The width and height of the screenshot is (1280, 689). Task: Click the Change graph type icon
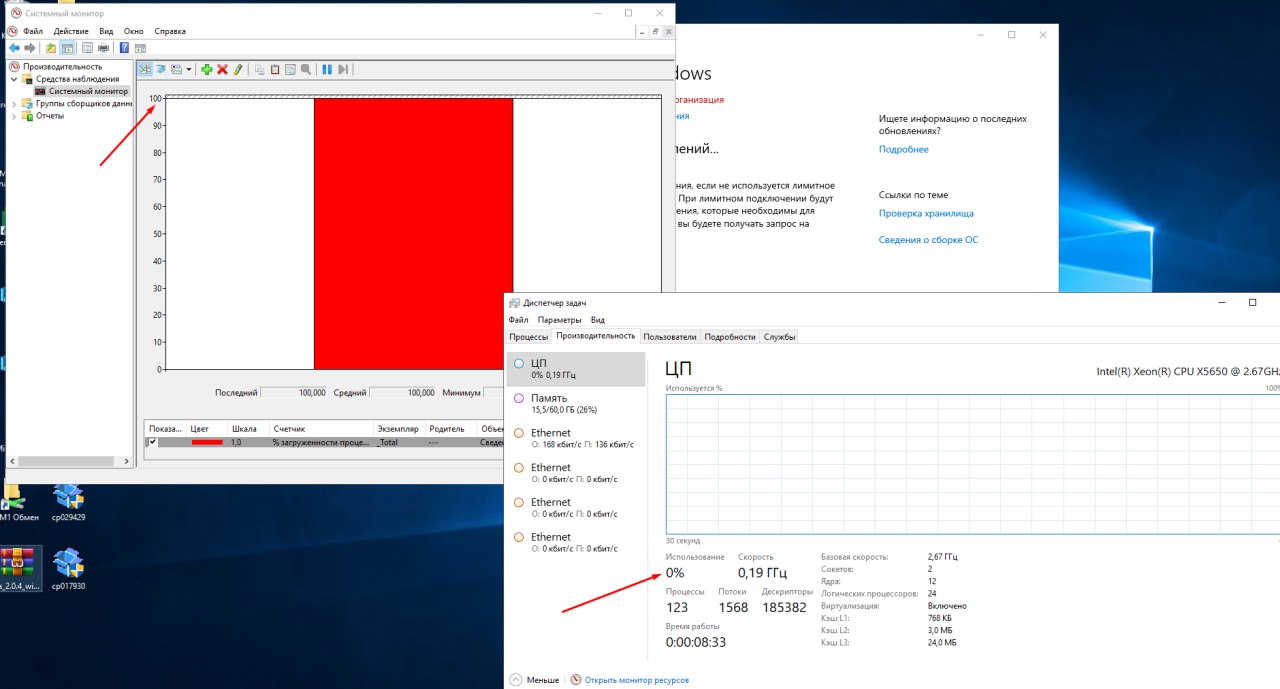(176, 69)
